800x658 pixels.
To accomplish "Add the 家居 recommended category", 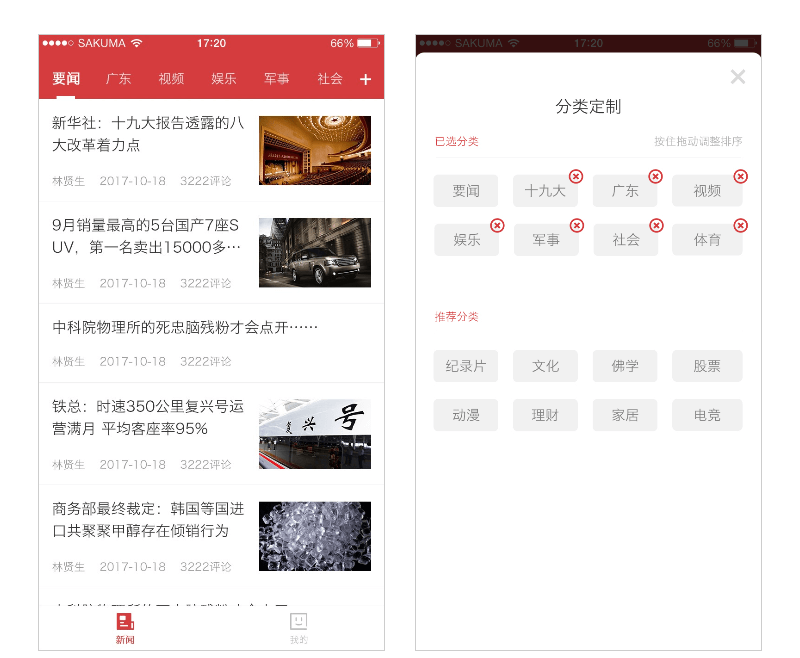I will pyautogui.click(x=625, y=415).
